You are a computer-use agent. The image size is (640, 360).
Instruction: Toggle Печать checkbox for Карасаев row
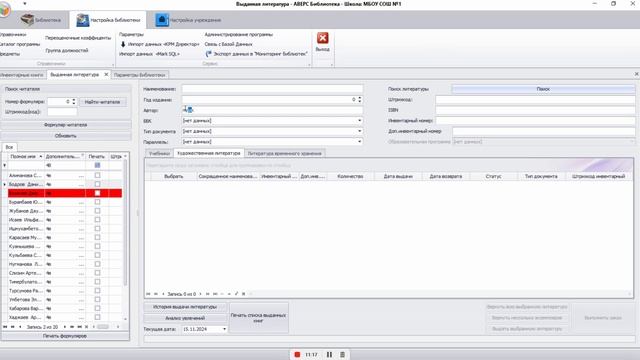97,237
